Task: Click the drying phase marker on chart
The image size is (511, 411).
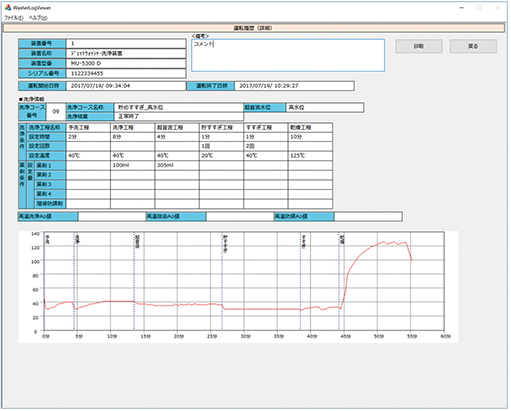Action: [342, 239]
